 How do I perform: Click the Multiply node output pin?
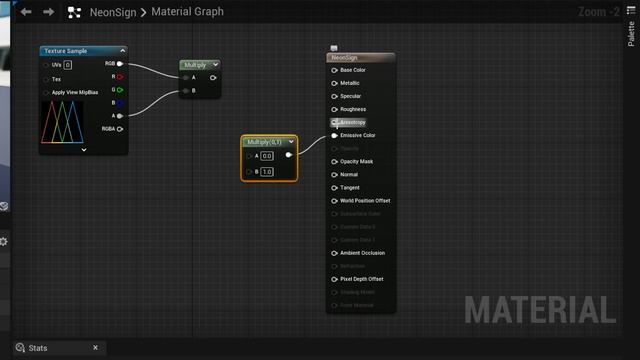(x=213, y=78)
